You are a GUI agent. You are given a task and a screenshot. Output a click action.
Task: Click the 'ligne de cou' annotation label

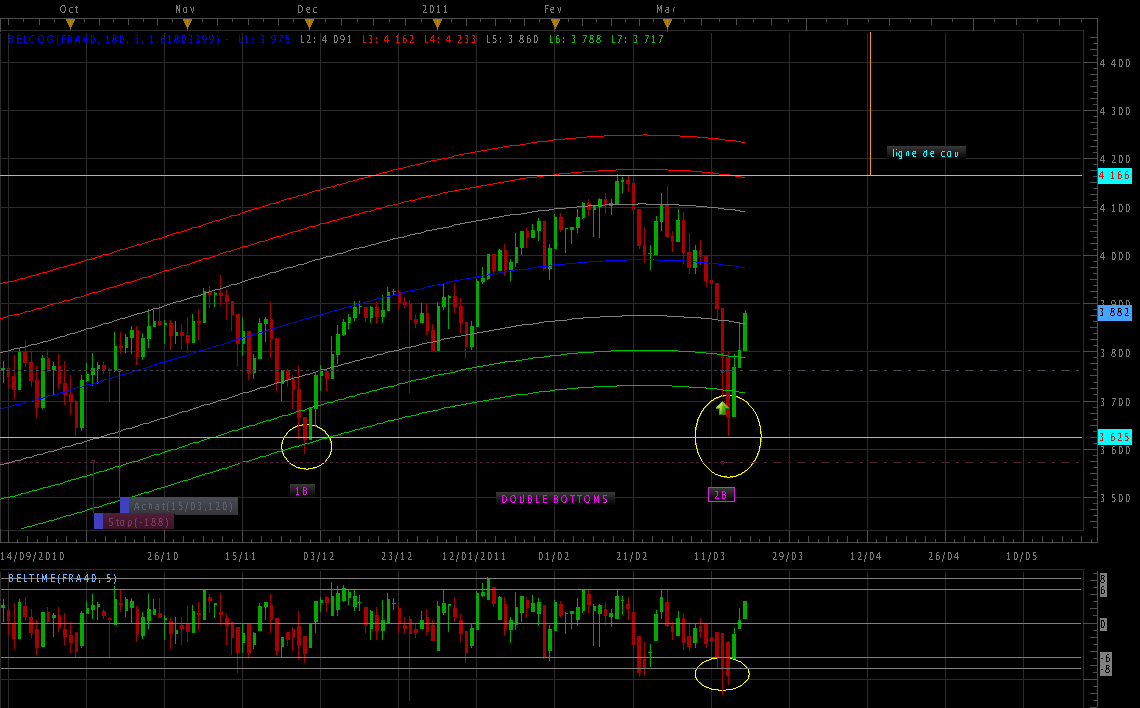(926, 153)
